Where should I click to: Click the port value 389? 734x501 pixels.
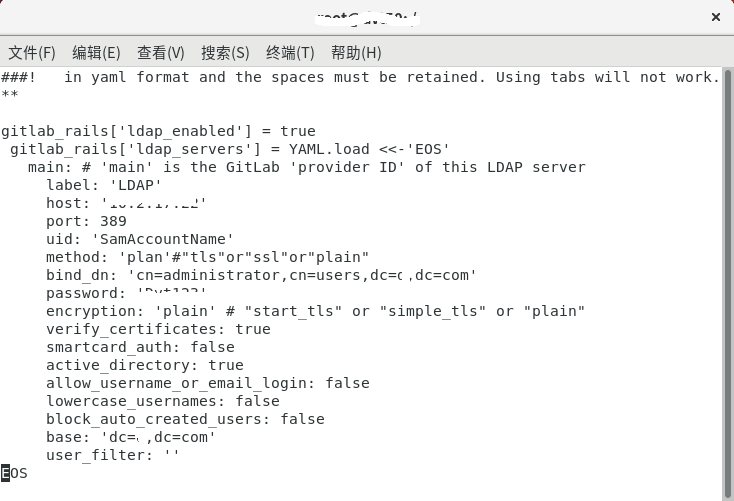tap(113, 221)
